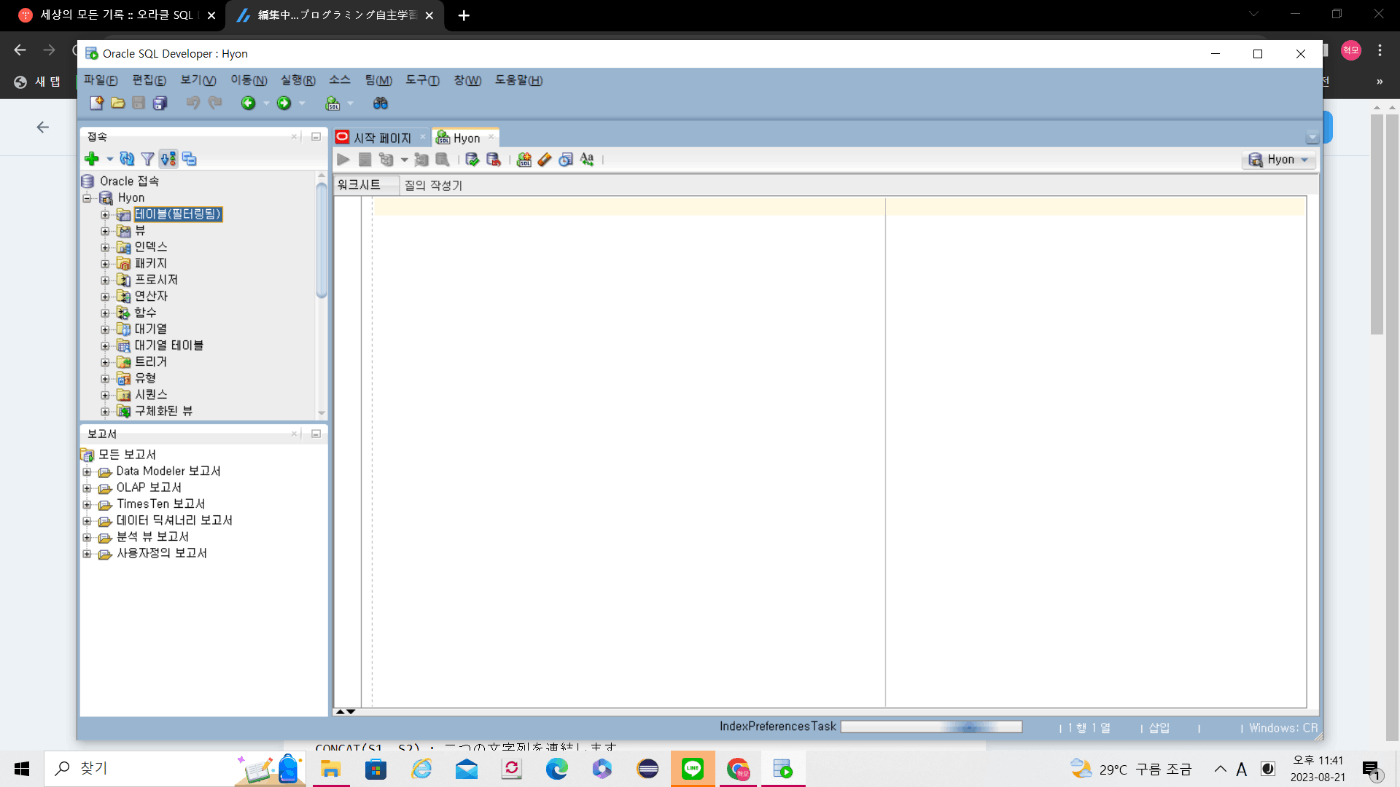Click the Rollback icon in worksheet toolbar
The image size is (1400, 787).
click(x=493, y=159)
